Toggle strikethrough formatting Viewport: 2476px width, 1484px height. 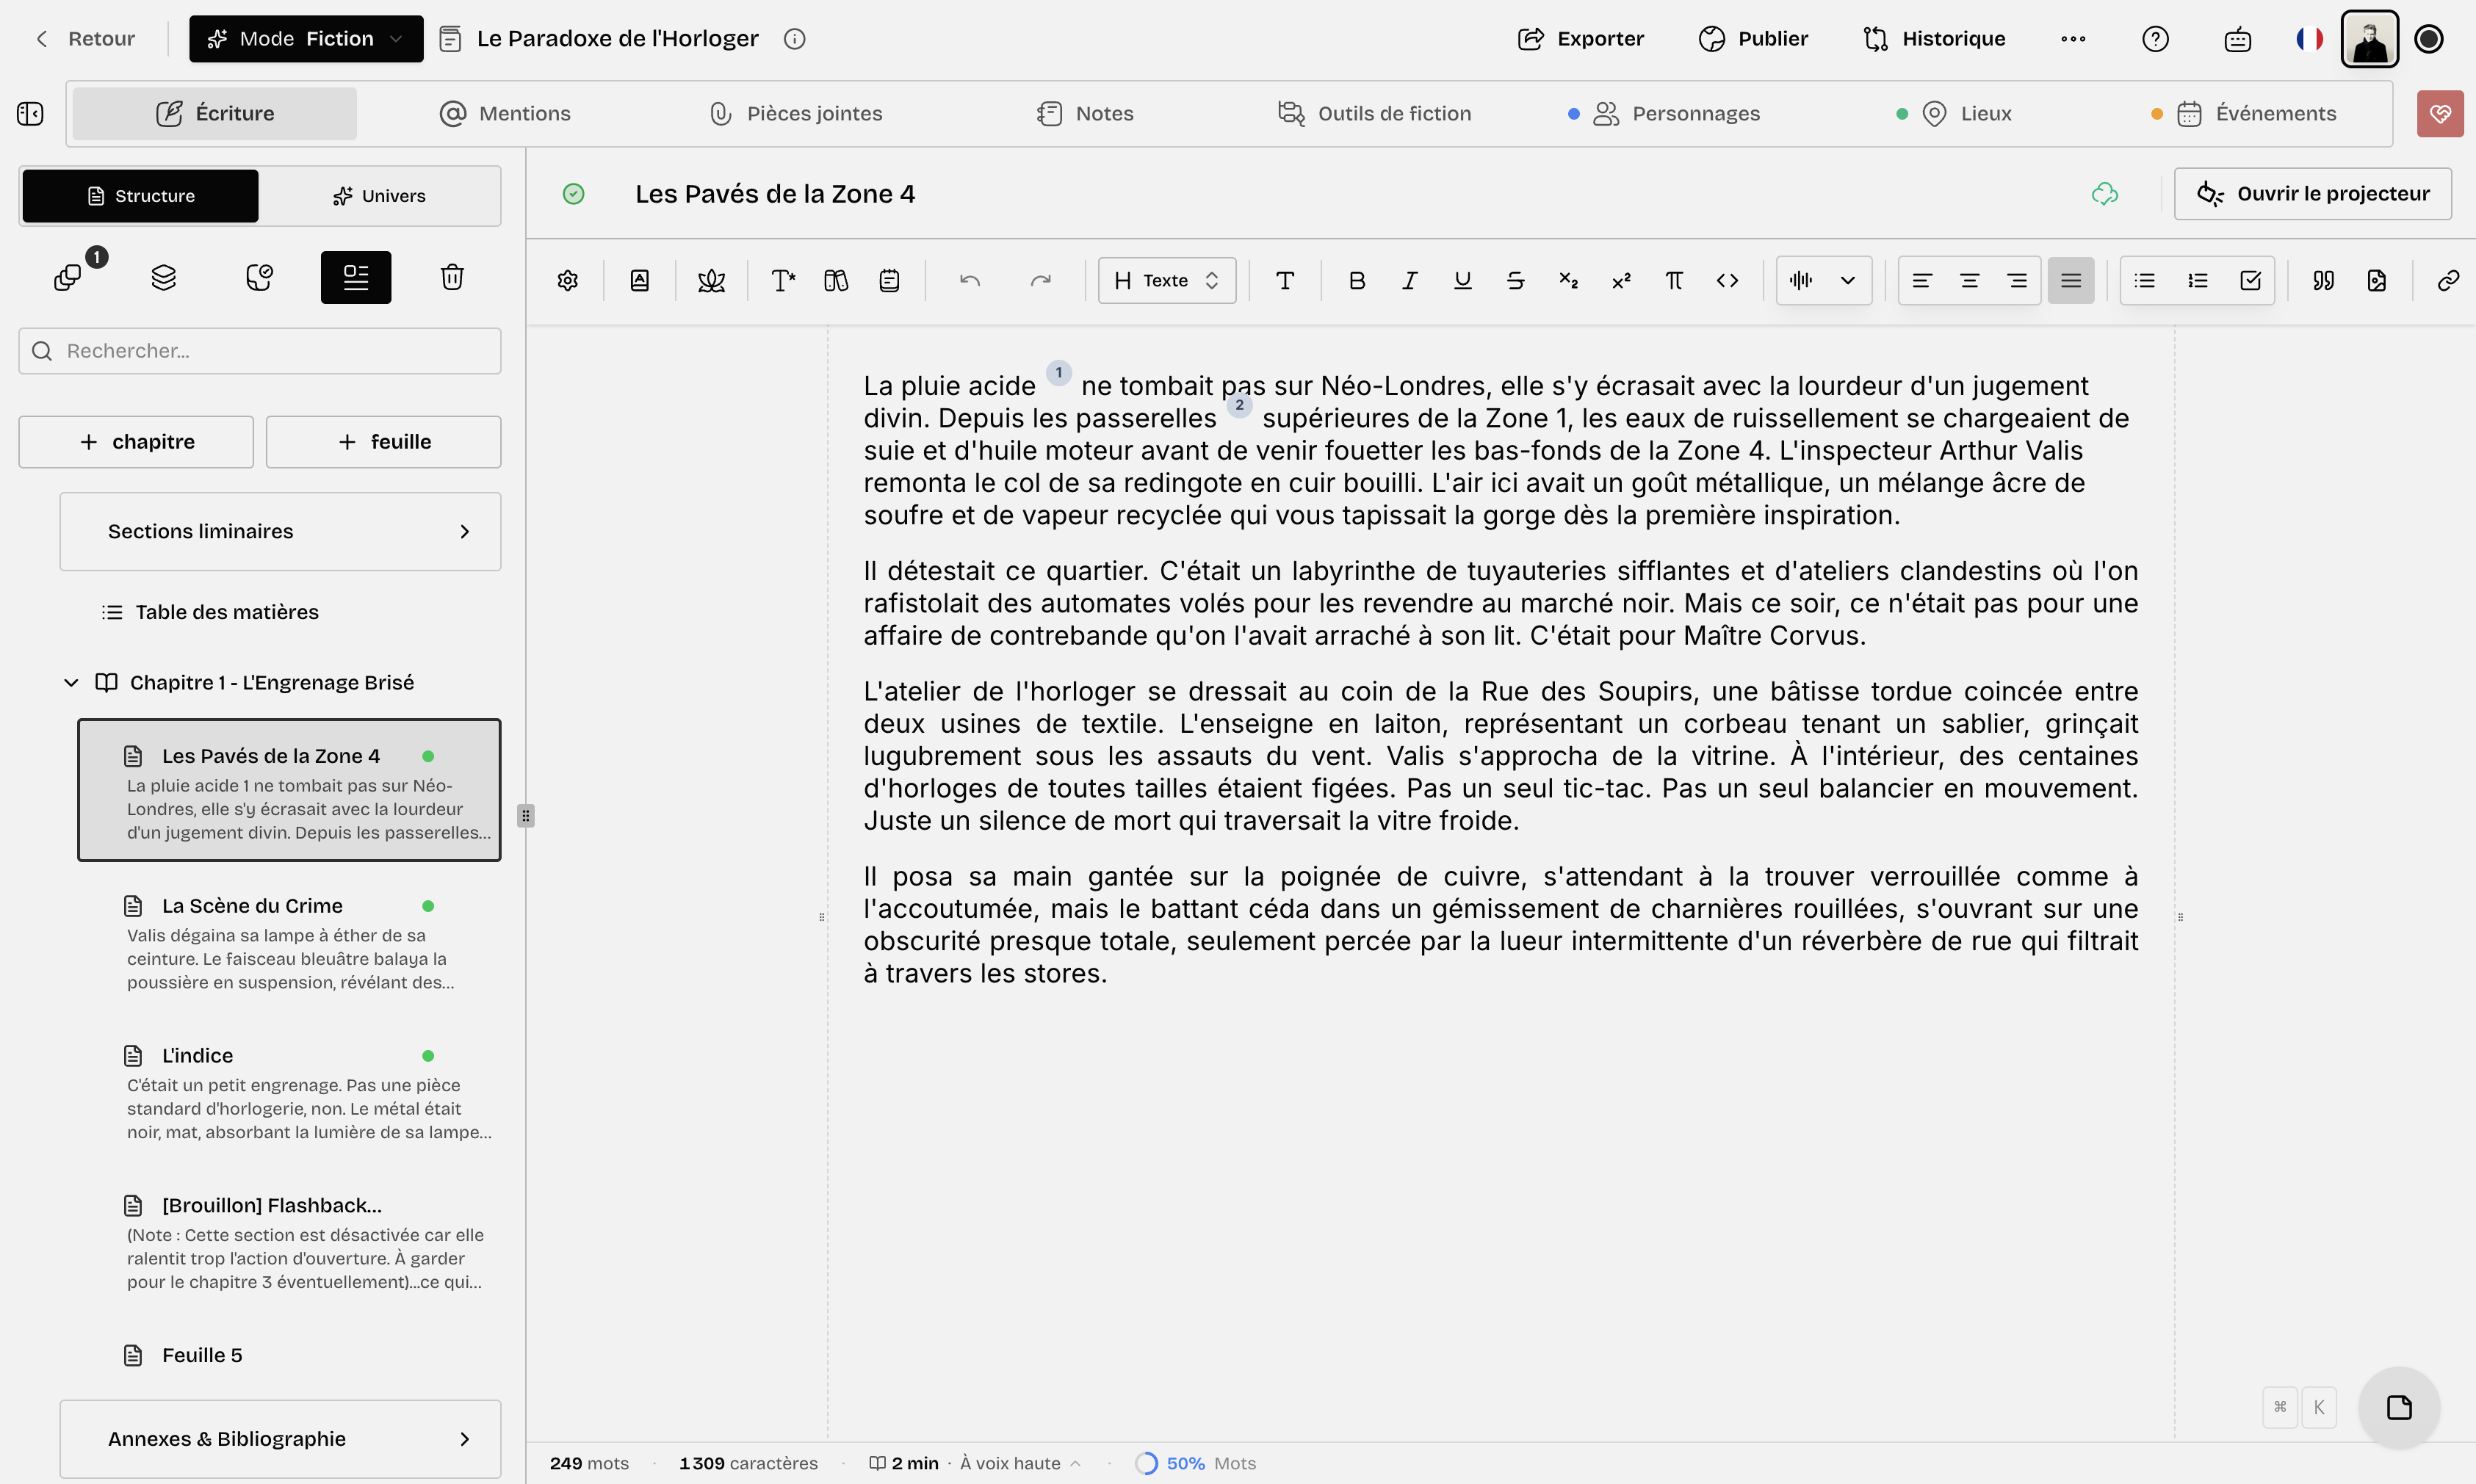[x=1515, y=280]
